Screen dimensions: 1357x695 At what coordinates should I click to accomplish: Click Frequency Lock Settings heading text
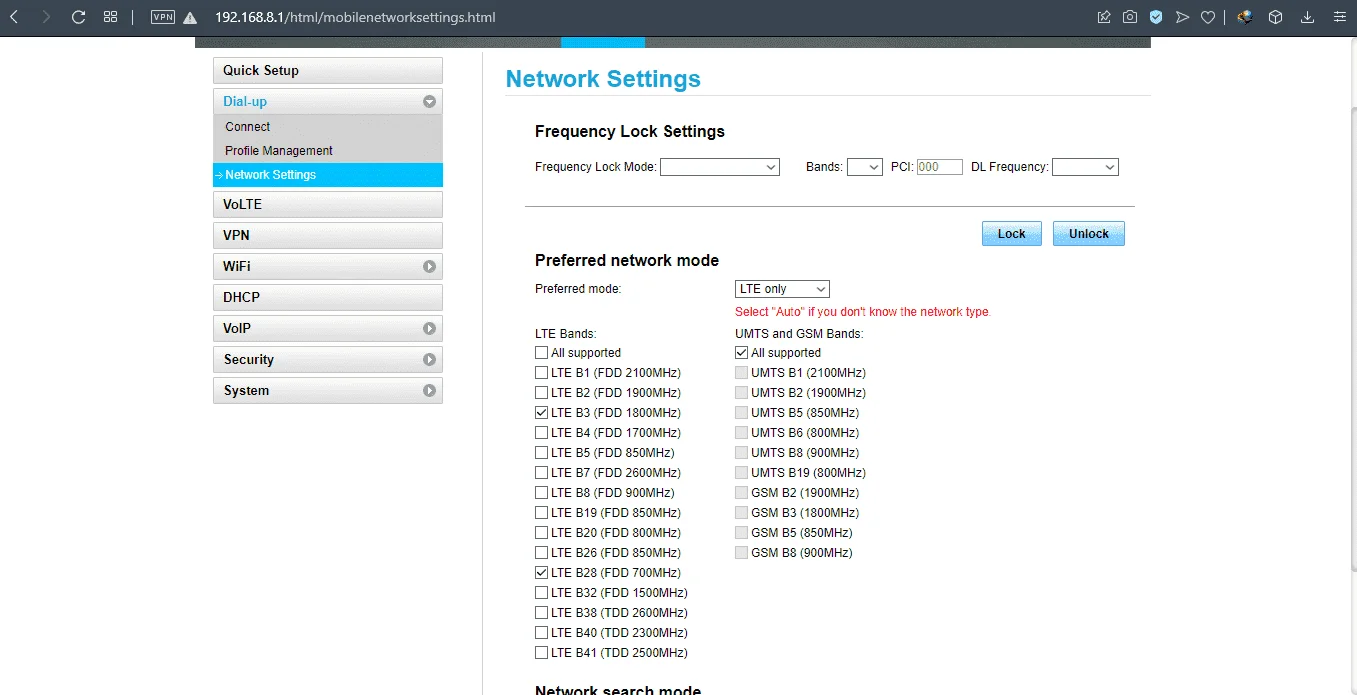click(630, 132)
